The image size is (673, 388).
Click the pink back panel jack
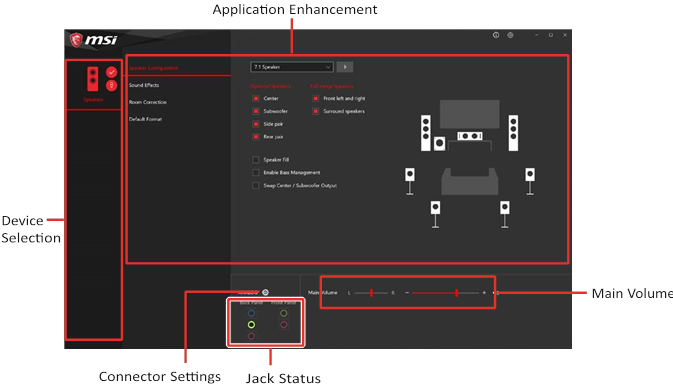tap(252, 336)
